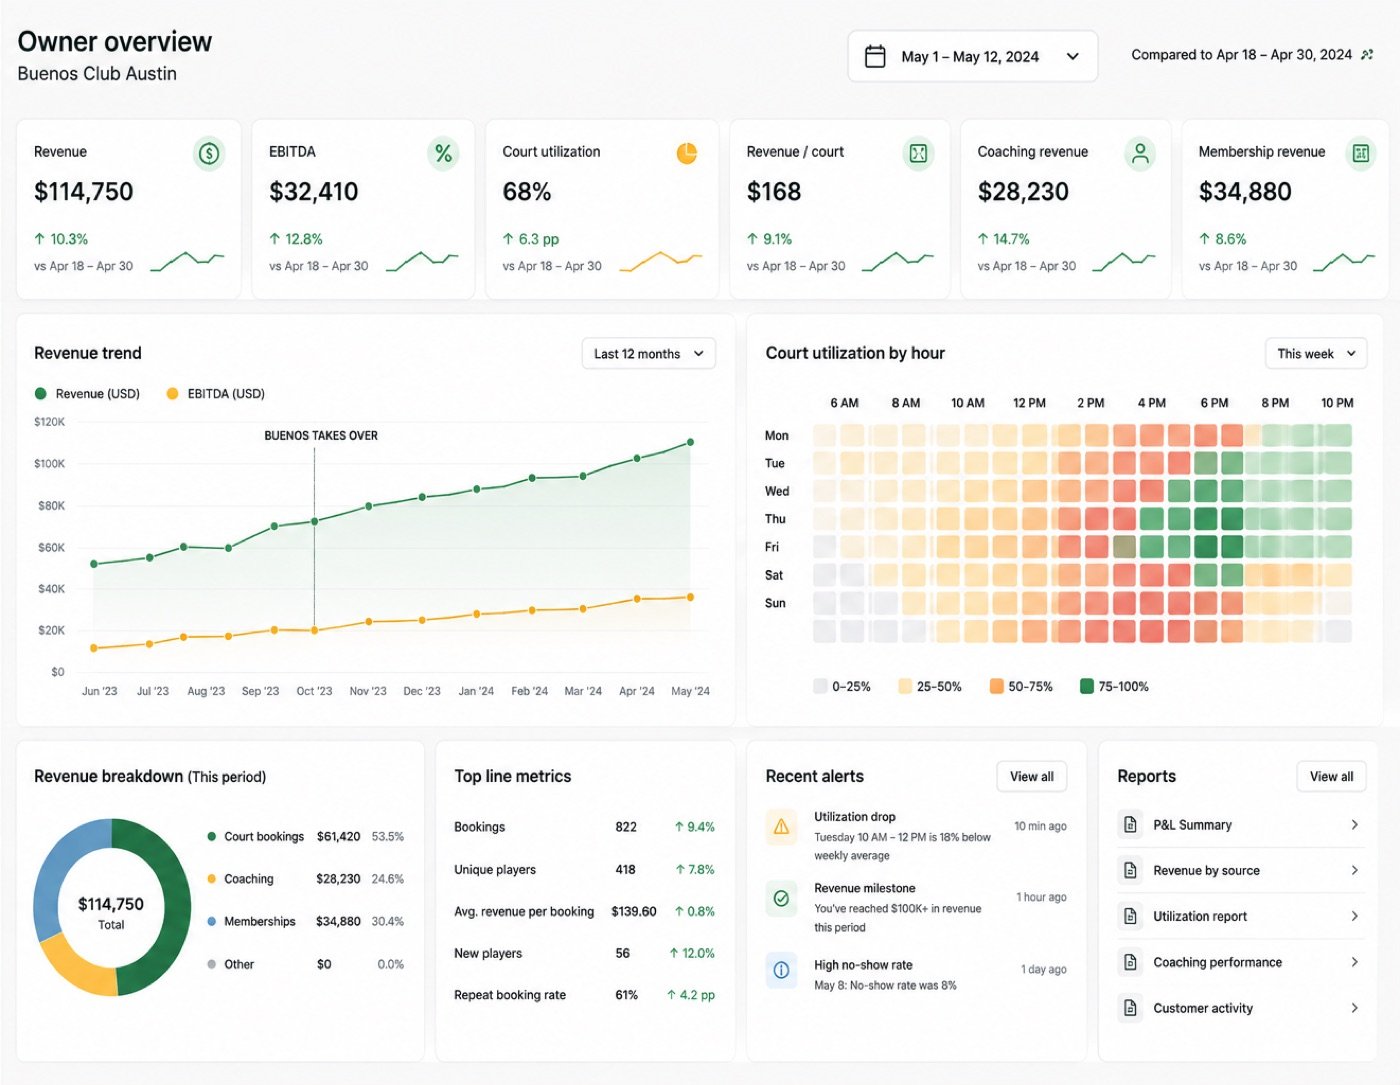Click the pie icon on Court utilization card

(686, 153)
